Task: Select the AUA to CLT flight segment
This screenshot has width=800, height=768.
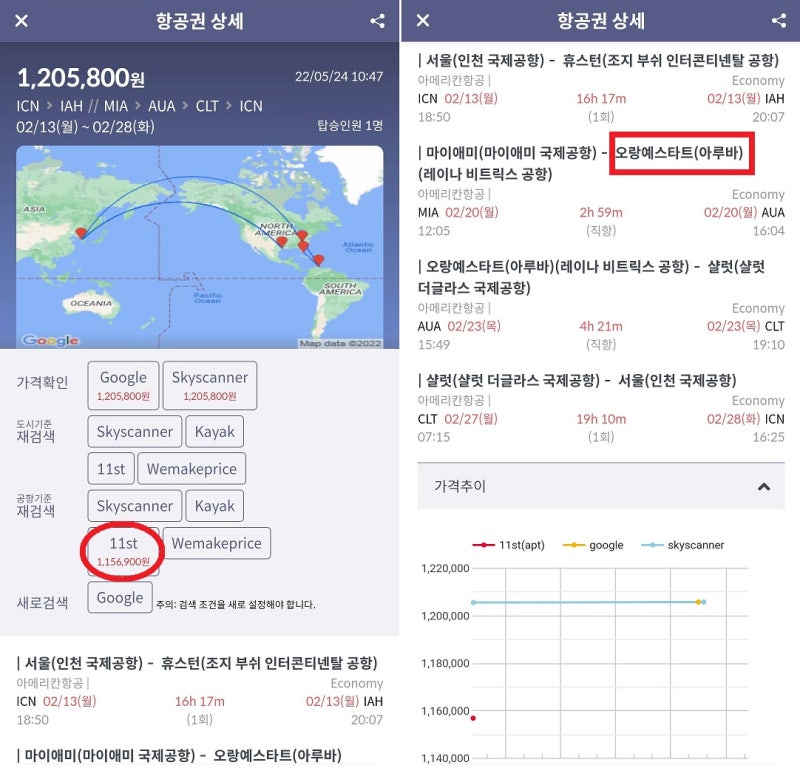Action: point(600,306)
